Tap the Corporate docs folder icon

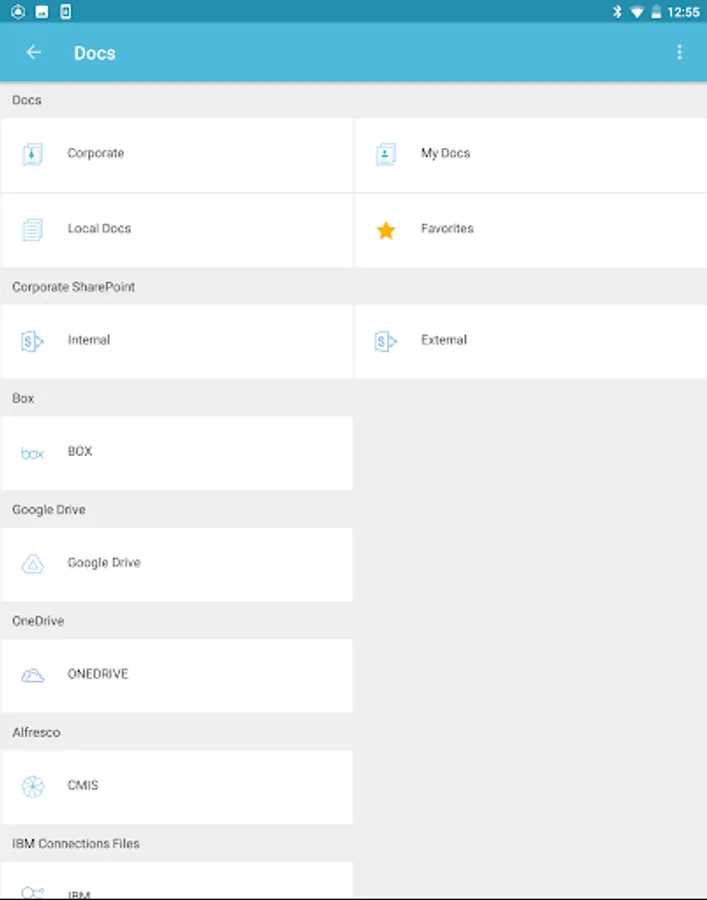point(32,154)
